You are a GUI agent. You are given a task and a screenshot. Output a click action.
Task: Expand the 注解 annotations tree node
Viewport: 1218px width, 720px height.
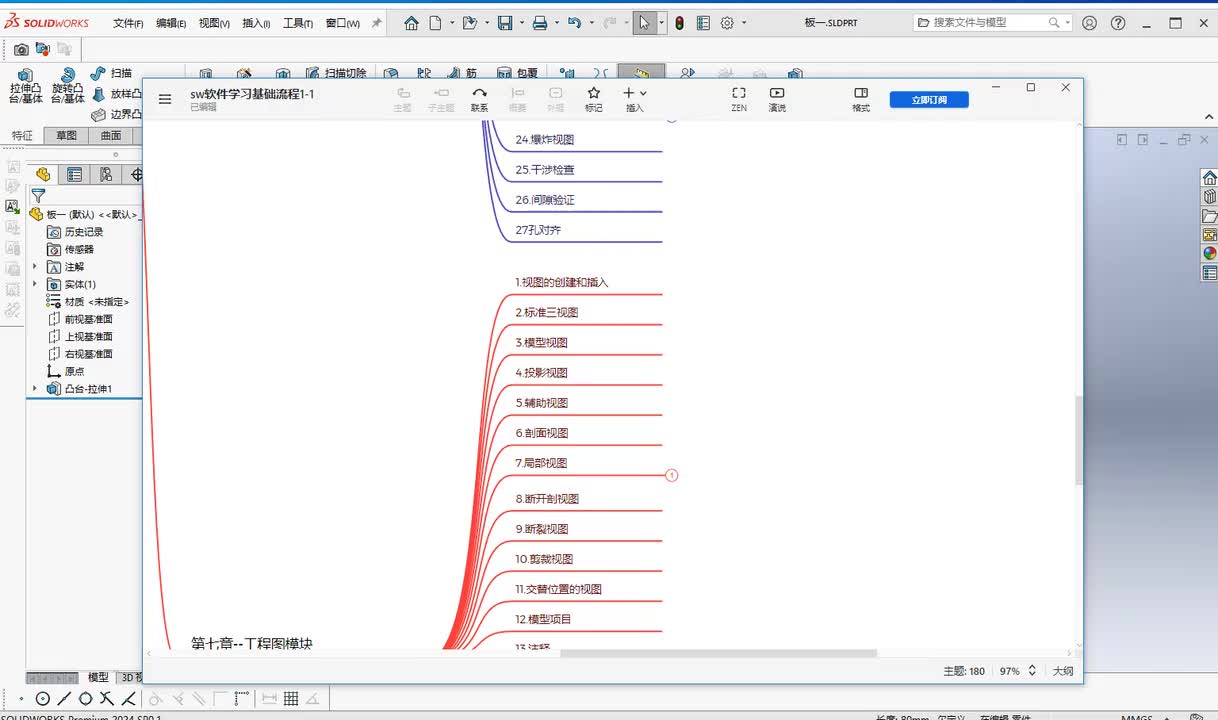[35, 267]
